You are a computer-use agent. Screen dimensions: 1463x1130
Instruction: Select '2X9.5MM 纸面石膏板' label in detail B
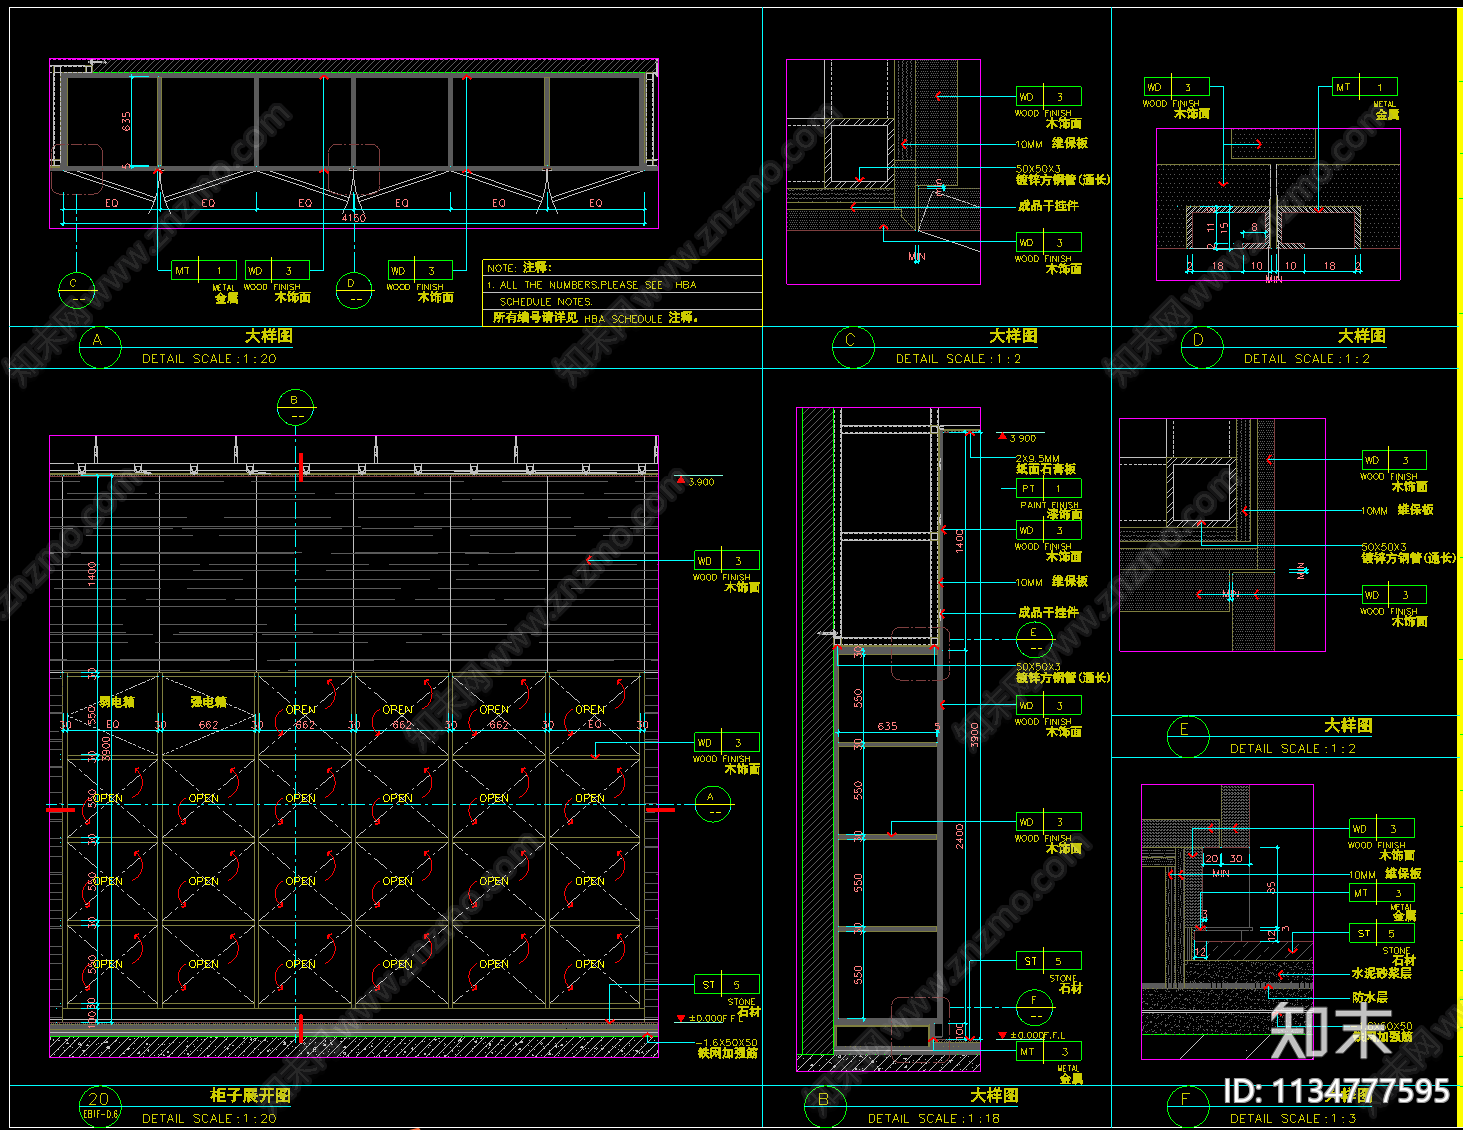(1046, 464)
